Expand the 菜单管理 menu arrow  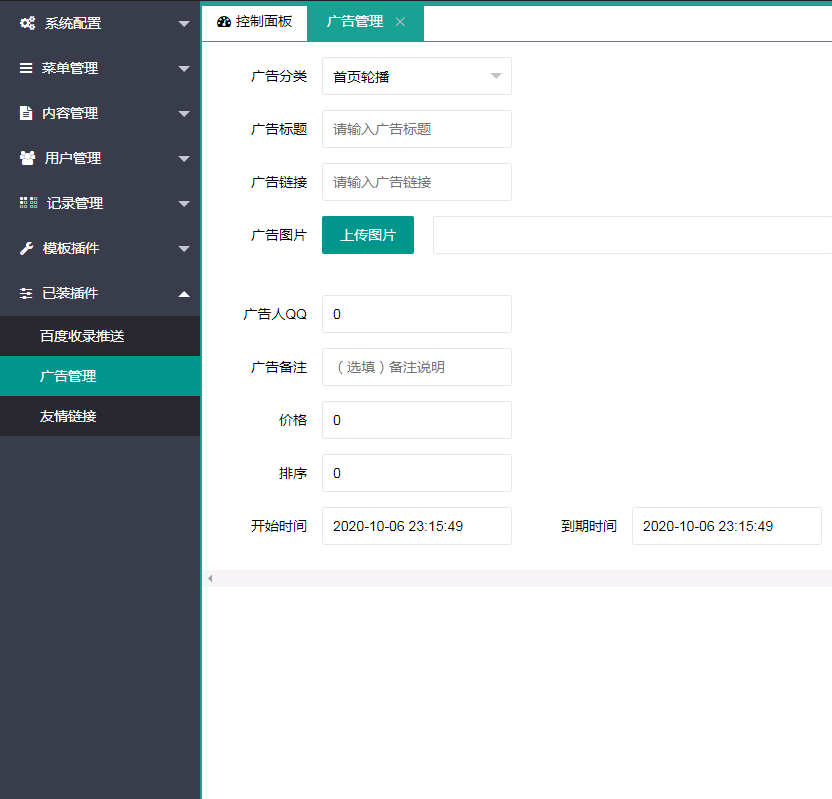point(184,68)
